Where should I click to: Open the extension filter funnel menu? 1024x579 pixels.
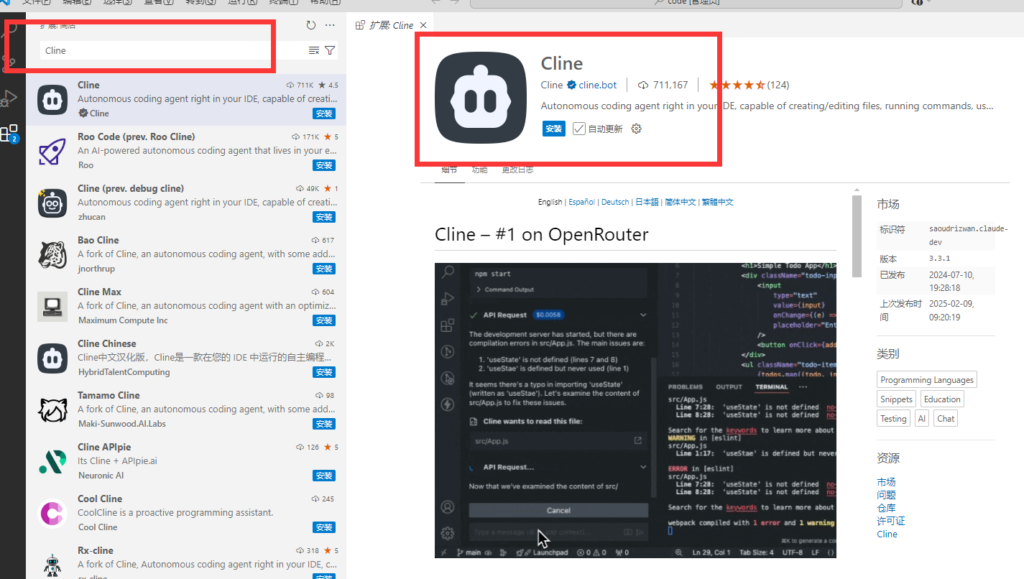point(330,50)
